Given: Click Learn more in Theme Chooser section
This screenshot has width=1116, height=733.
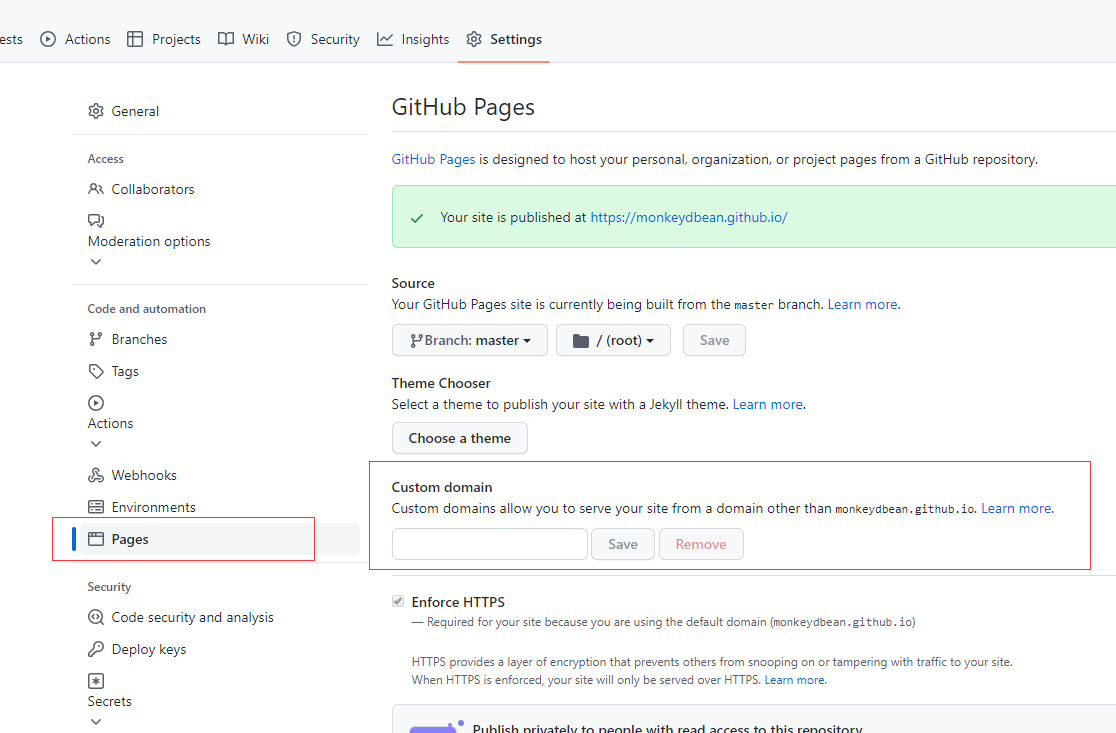Looking at the screenshot, I should [x=768, y=404].
